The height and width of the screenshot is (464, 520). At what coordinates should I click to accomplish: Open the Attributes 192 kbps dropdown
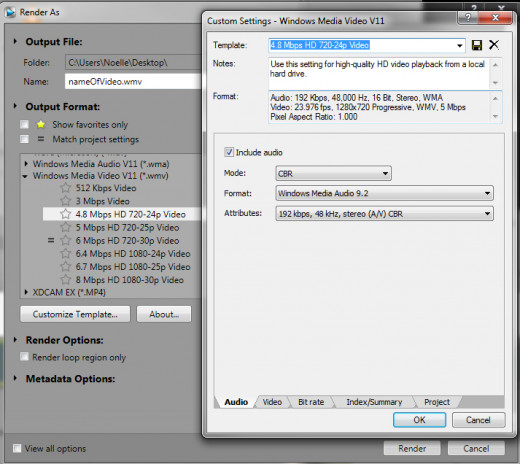(x=384, y=214)
